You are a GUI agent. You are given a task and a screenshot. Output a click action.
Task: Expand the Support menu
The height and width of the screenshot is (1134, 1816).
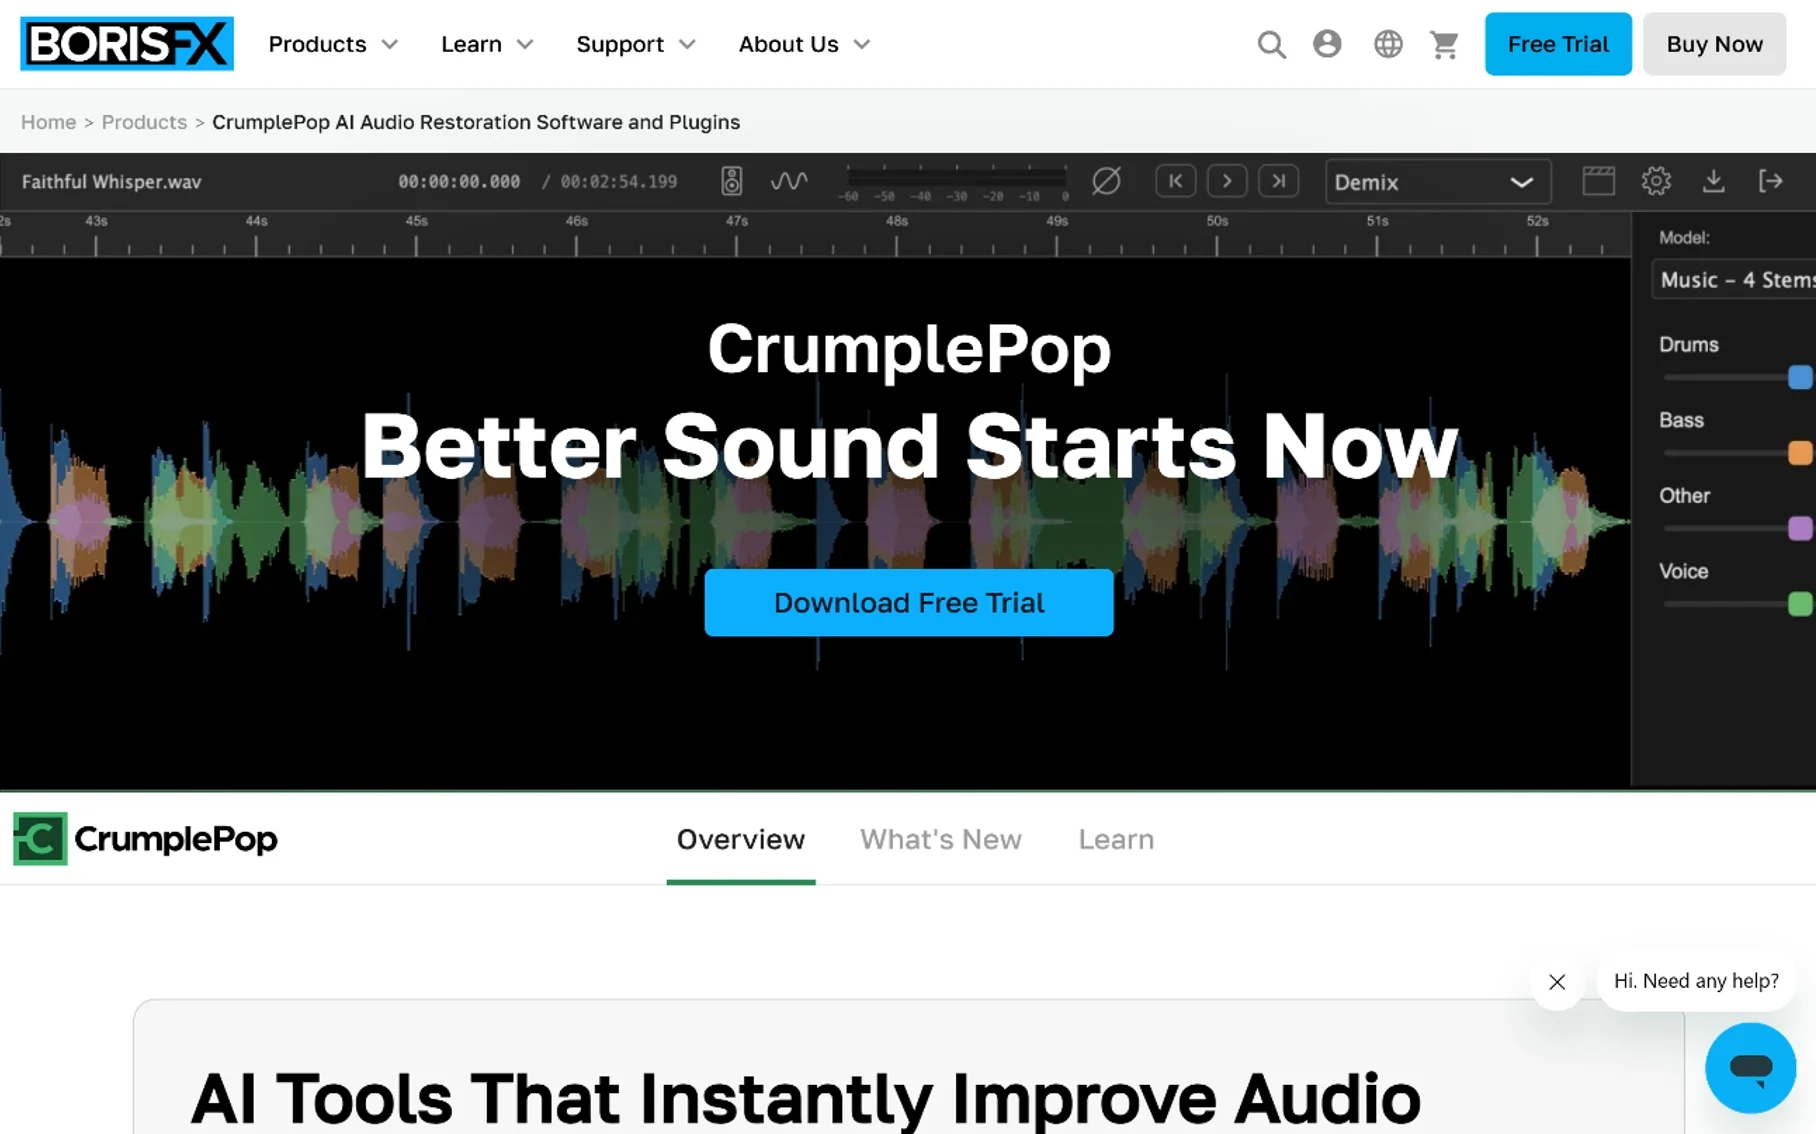[x=636, y=44]
